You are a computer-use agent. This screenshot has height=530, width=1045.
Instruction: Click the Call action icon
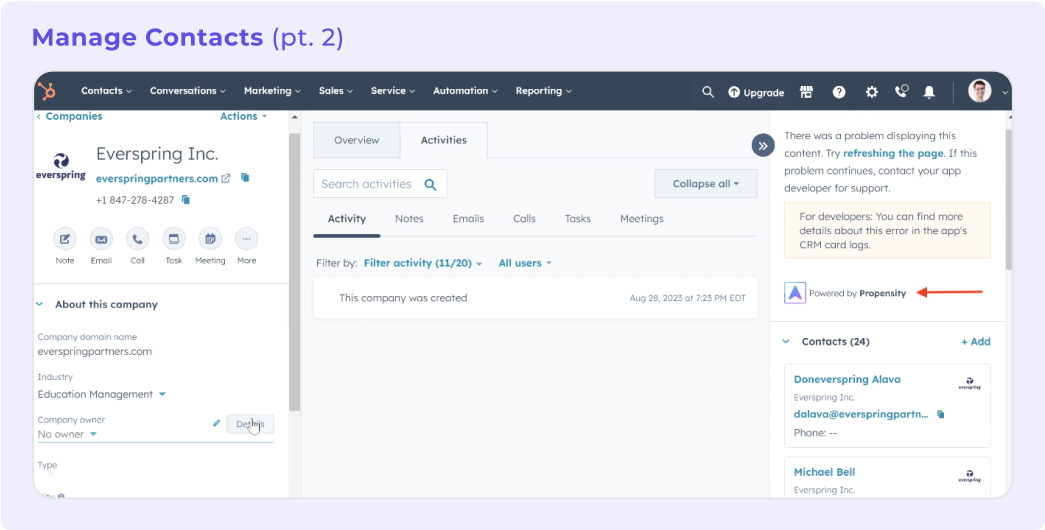[x=137, y=239]
